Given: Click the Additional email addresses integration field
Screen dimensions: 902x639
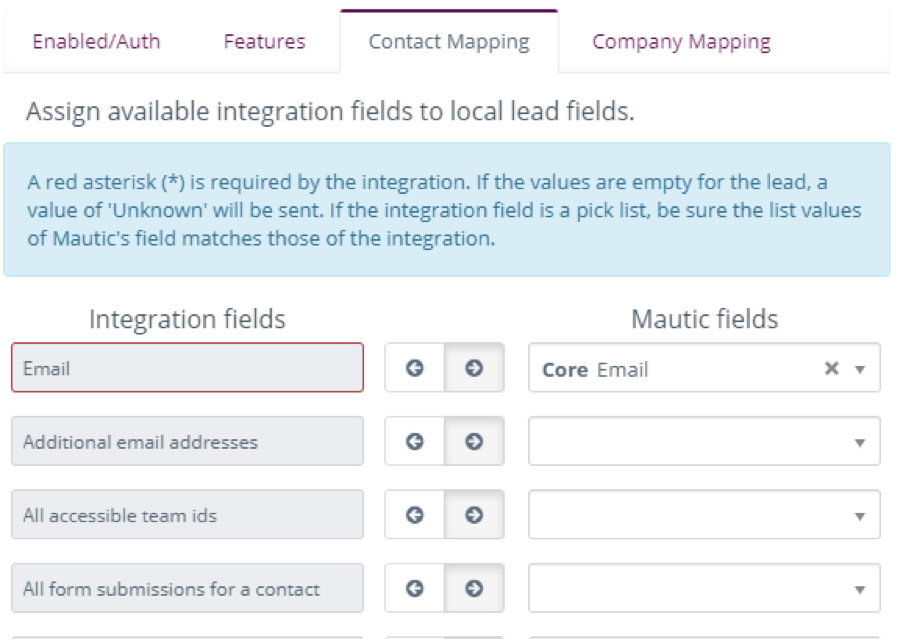Looking at the screenshot, I should pyautogui.click(x=188, y=442).
